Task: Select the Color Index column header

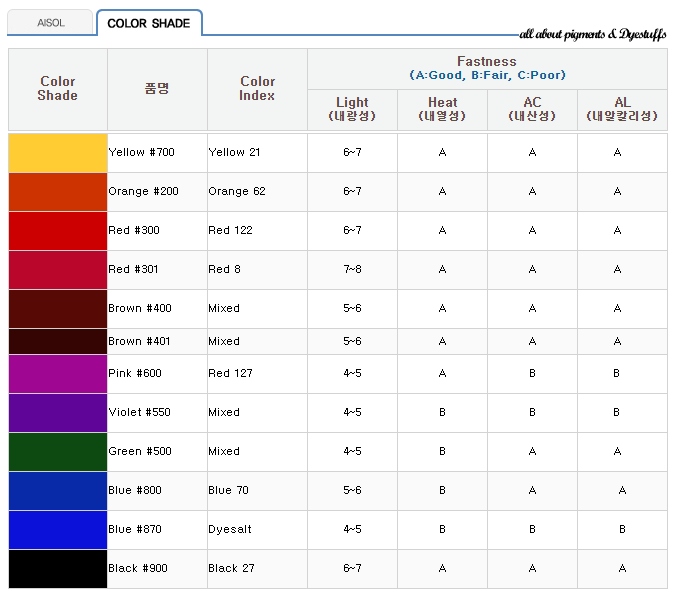Action: (x=257, y=89)
